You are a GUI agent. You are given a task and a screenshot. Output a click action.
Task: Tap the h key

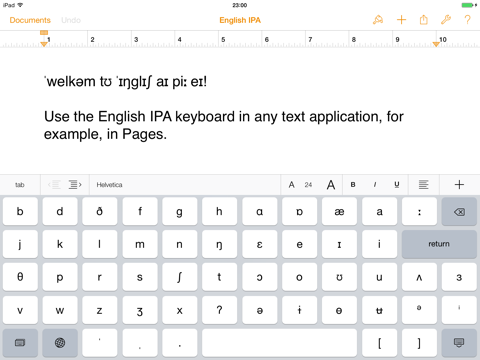[x=219, y=211]
